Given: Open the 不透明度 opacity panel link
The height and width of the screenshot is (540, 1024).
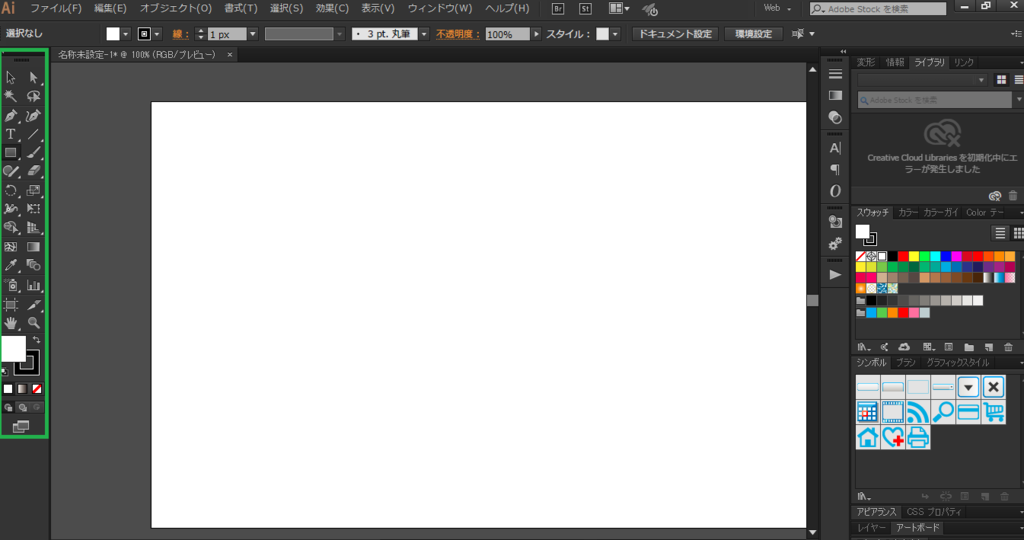Looking at the screenshot, I should (x=457, y=34).
